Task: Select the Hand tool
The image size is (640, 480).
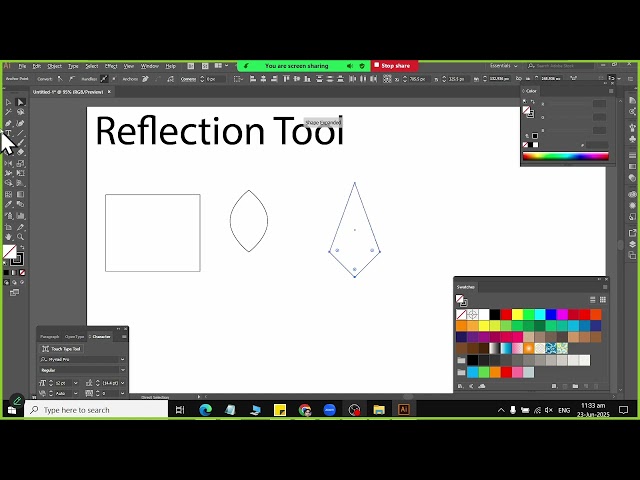Action: click(8, 237)
